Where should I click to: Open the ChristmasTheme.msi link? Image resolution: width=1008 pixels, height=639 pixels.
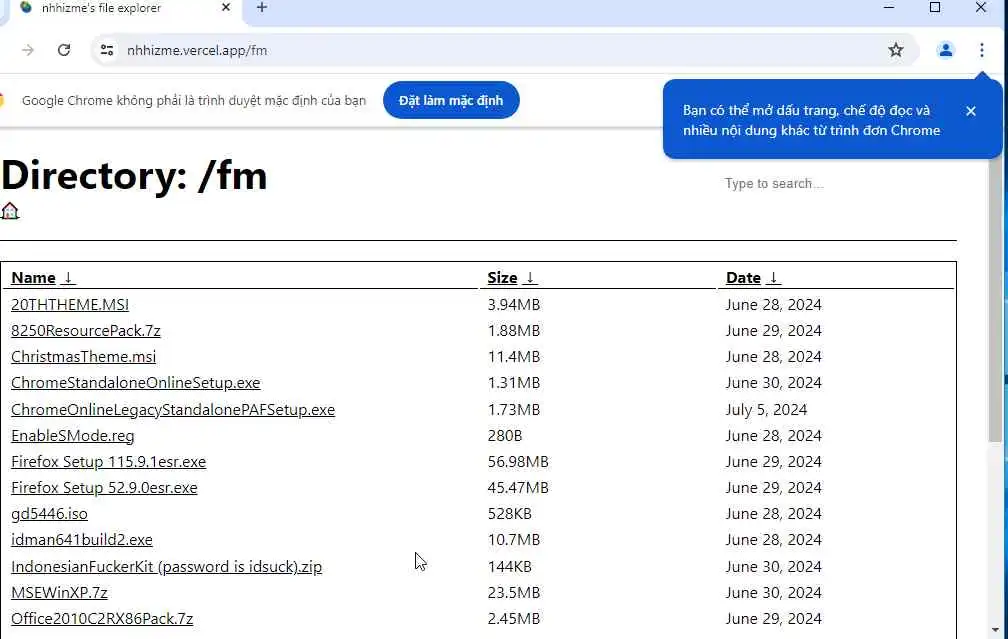(x=84, y=357)
